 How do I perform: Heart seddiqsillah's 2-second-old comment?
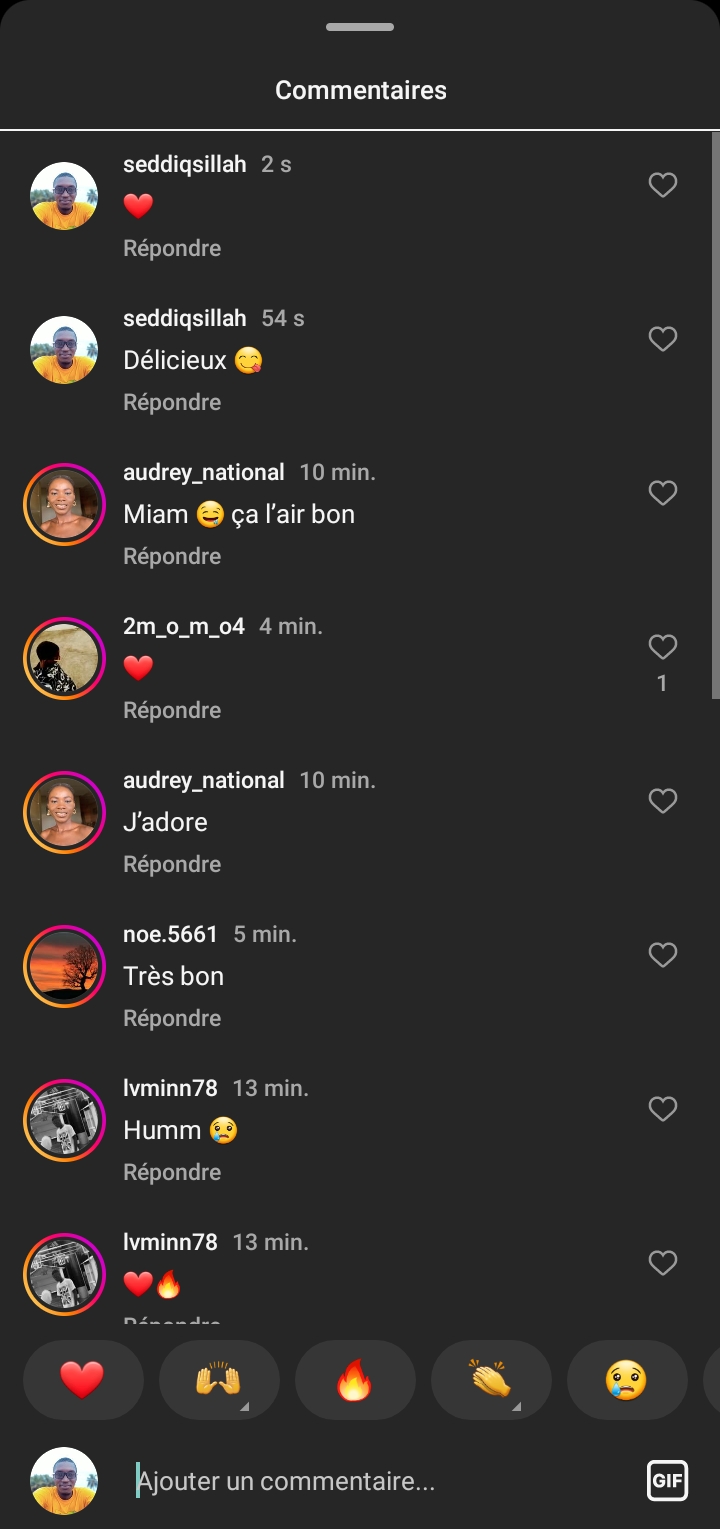[x=663, y=185]
